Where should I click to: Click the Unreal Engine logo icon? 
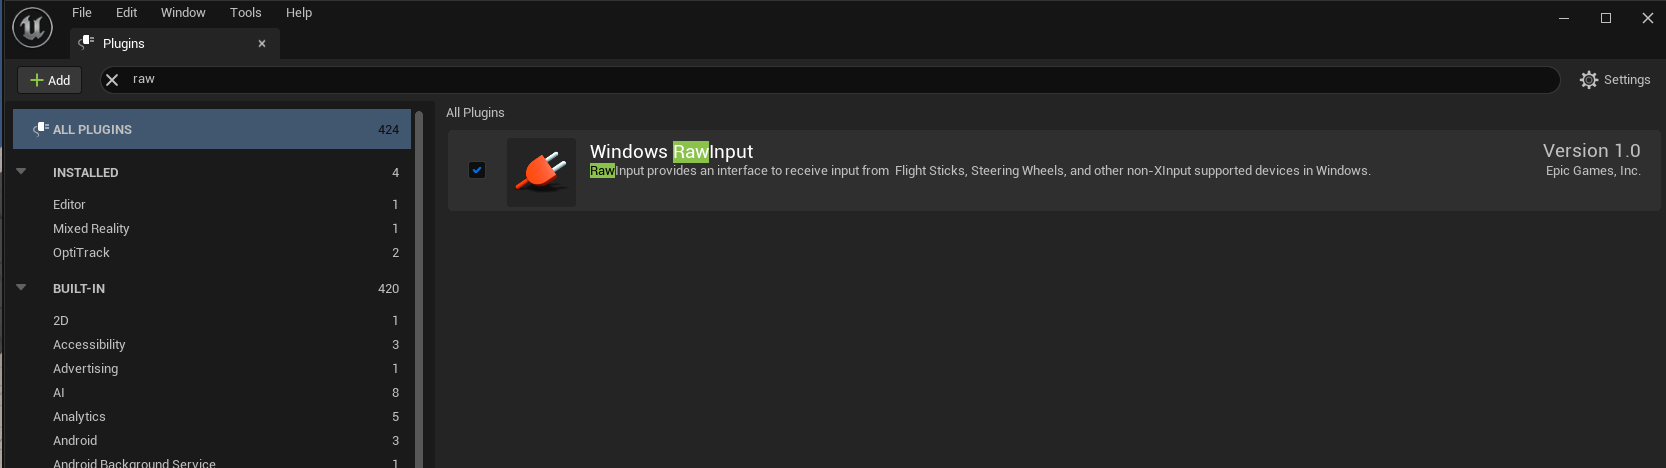32,27
